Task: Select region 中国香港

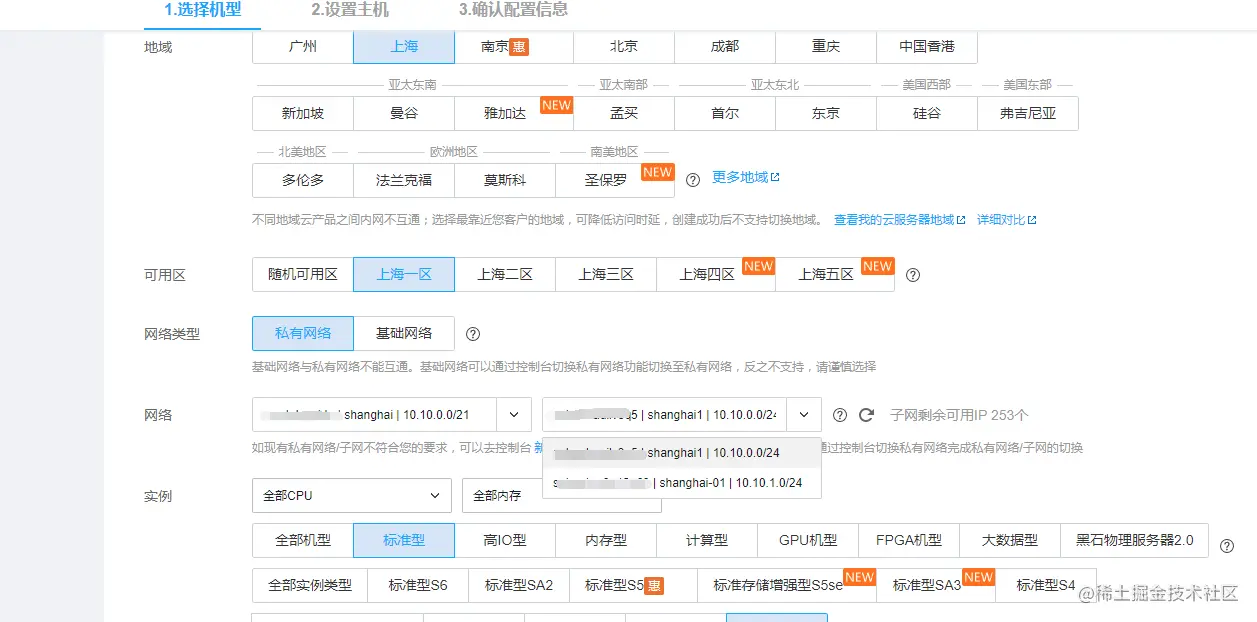Action: point(927,46)
